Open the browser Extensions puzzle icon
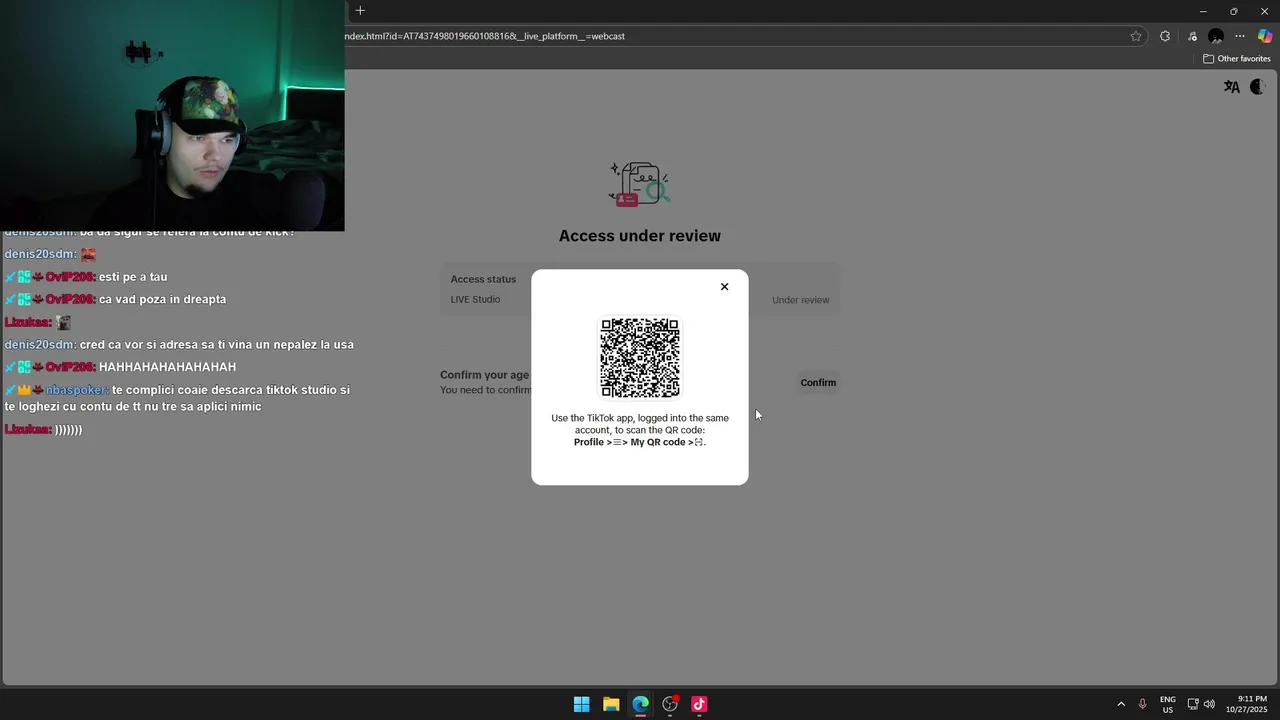 (1165, 36)
